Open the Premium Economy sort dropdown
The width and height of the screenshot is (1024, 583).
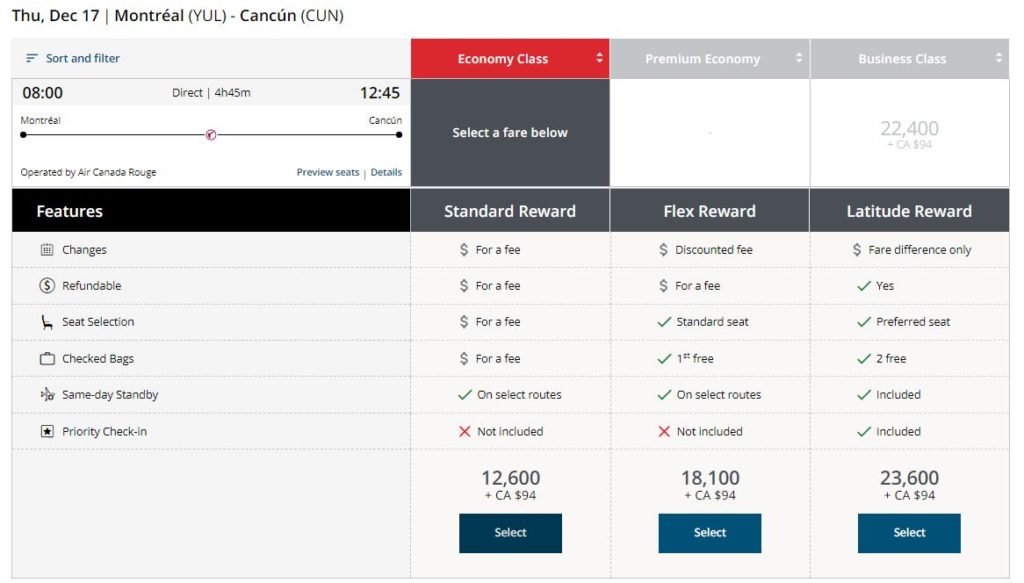[x=797, y=58]
